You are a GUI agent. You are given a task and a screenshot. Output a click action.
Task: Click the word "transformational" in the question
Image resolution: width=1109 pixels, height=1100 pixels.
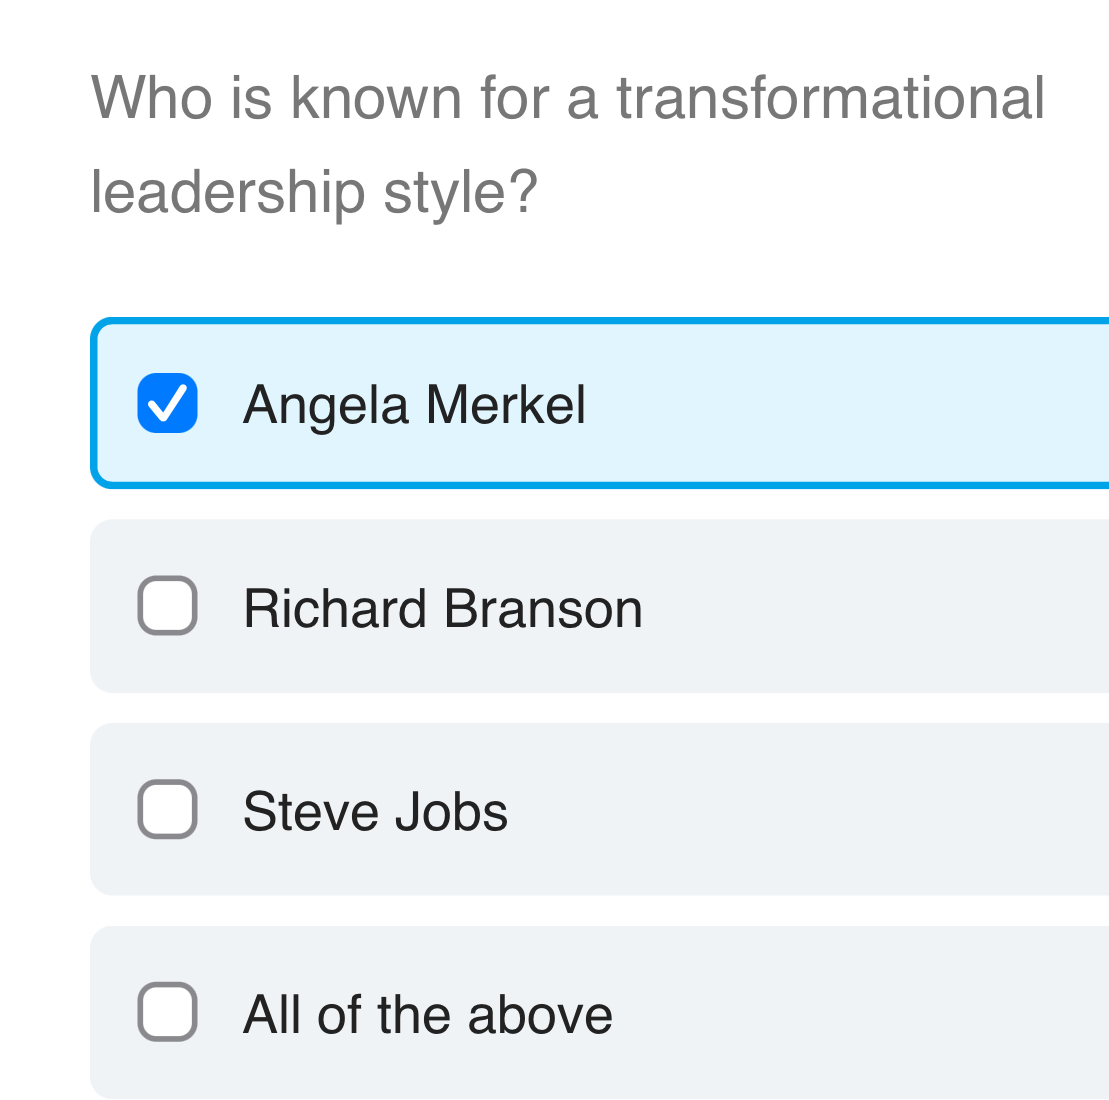(830, 98)
